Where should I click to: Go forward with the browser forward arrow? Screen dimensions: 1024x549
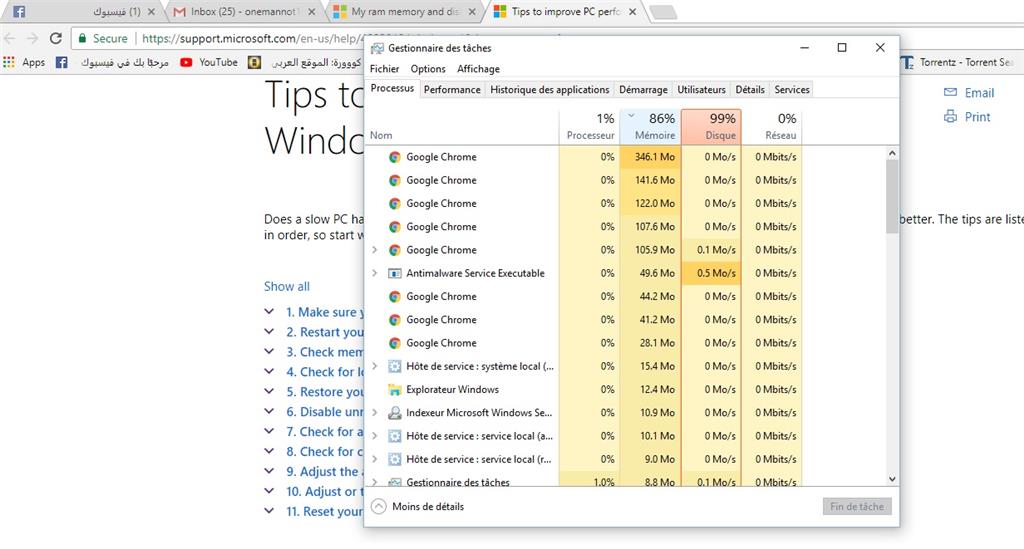click(32, 39)
